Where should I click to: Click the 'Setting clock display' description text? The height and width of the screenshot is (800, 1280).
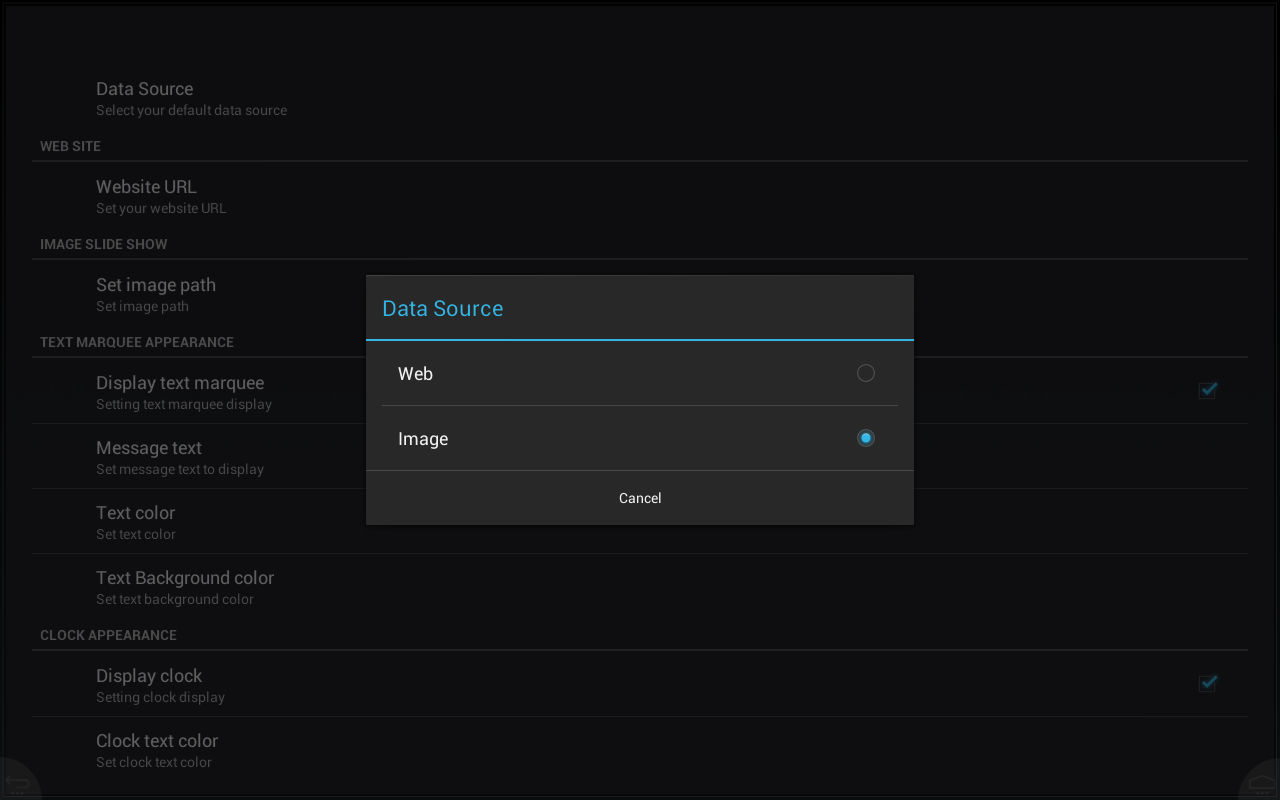[160, 698]
